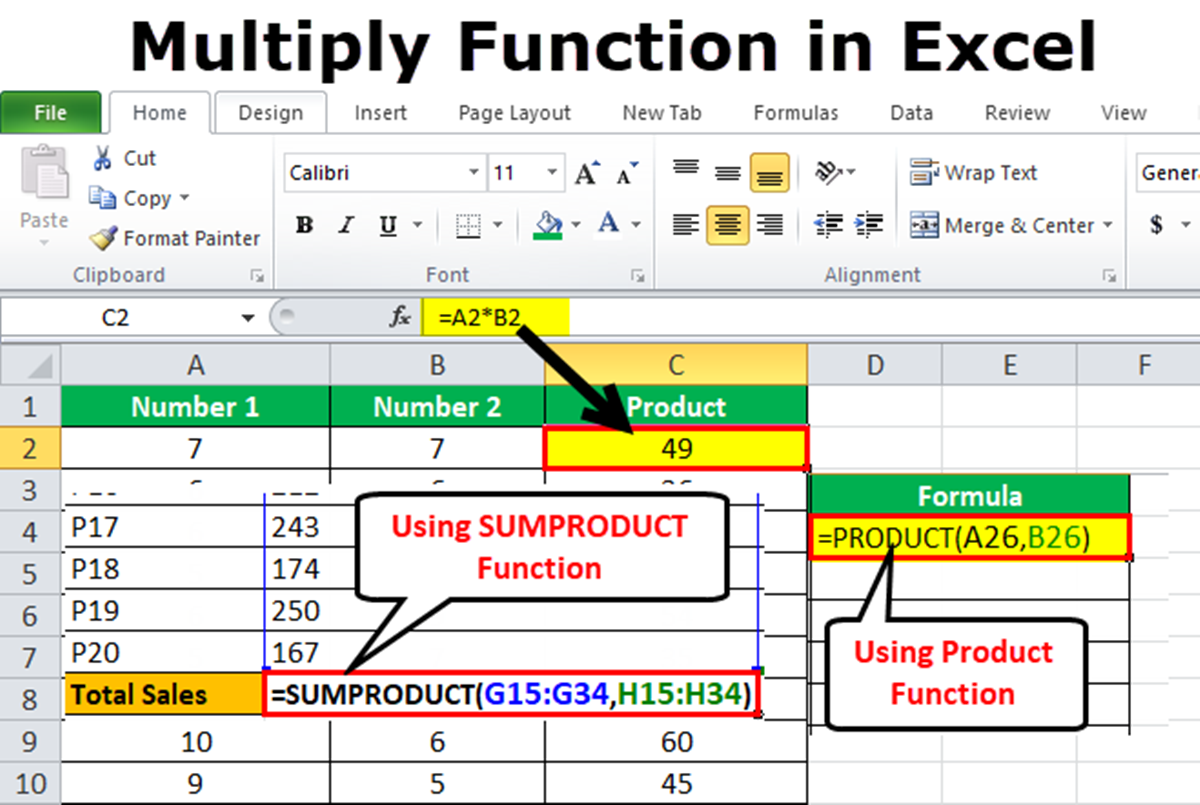Screen dimensions: 1200x805
Task: Click the Increase Indent icon
Action: pyautogui.click(x=869, y=225)
